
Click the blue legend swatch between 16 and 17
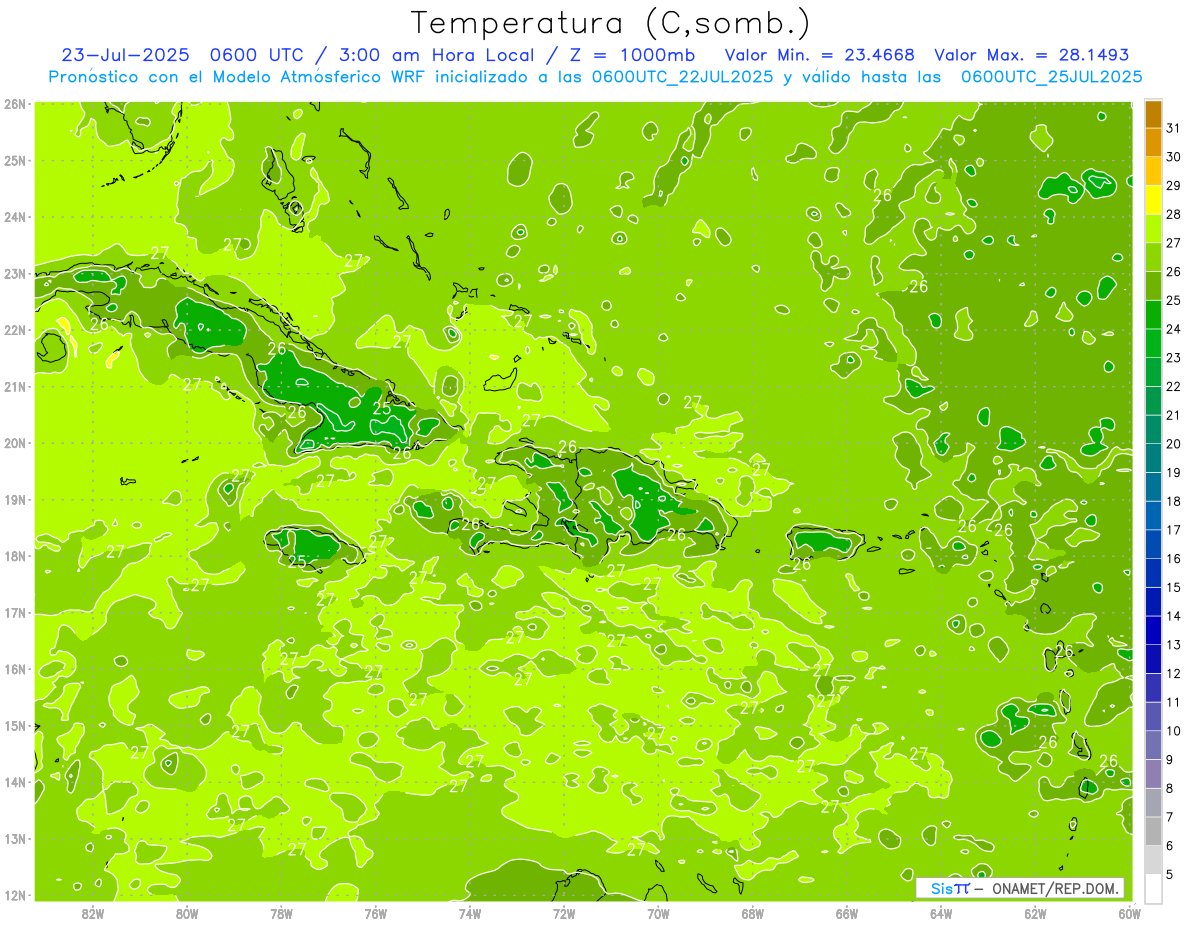(x=1154, y=544)
